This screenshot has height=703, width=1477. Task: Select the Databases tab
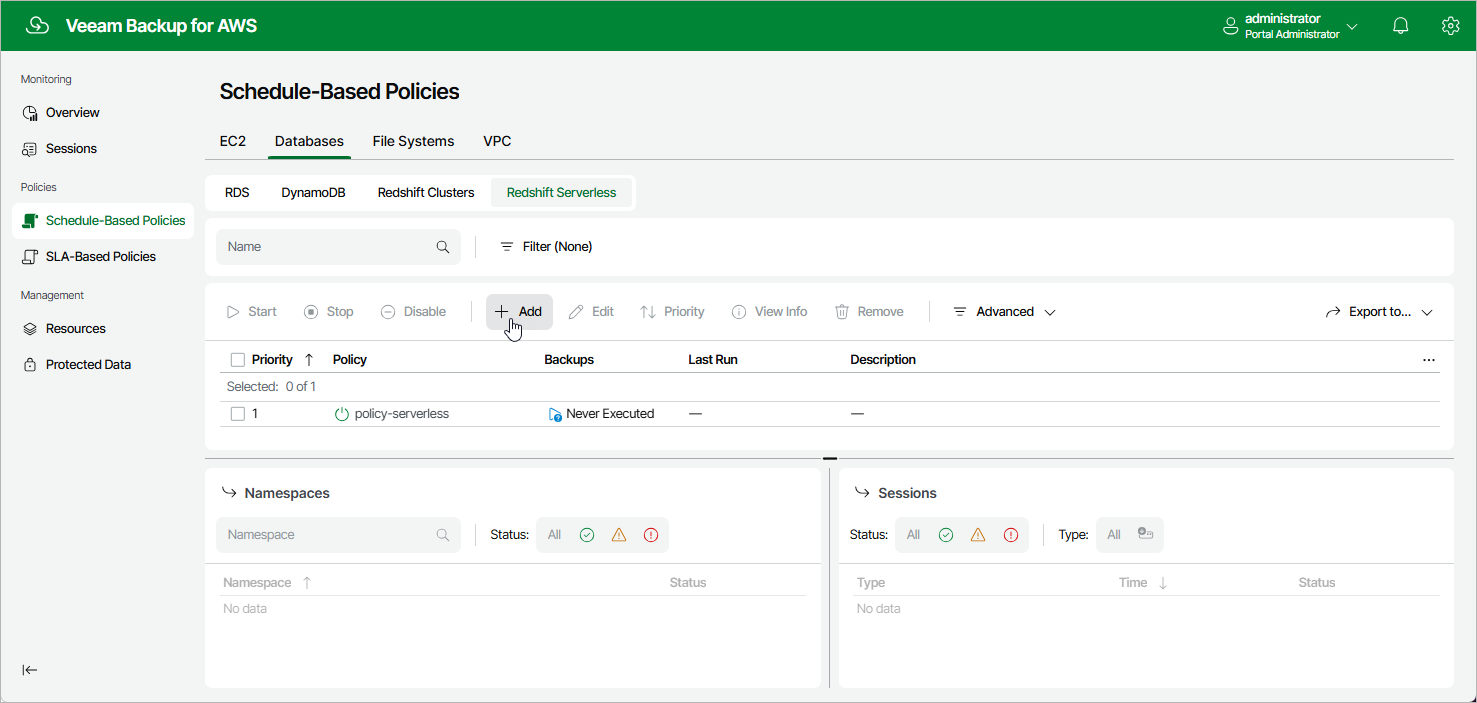[x=309, y=142]
